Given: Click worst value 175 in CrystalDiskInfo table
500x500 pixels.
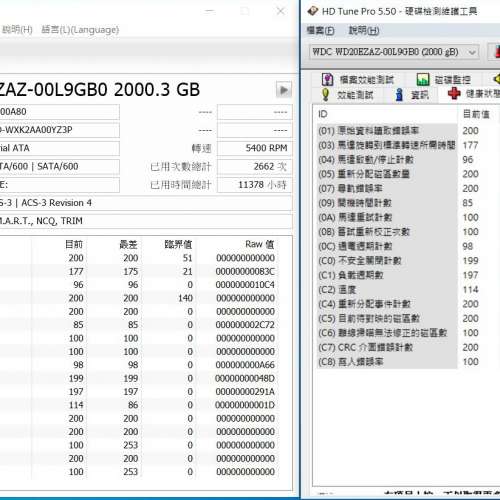Looking at the screenshot, I should tap(131, 272).
